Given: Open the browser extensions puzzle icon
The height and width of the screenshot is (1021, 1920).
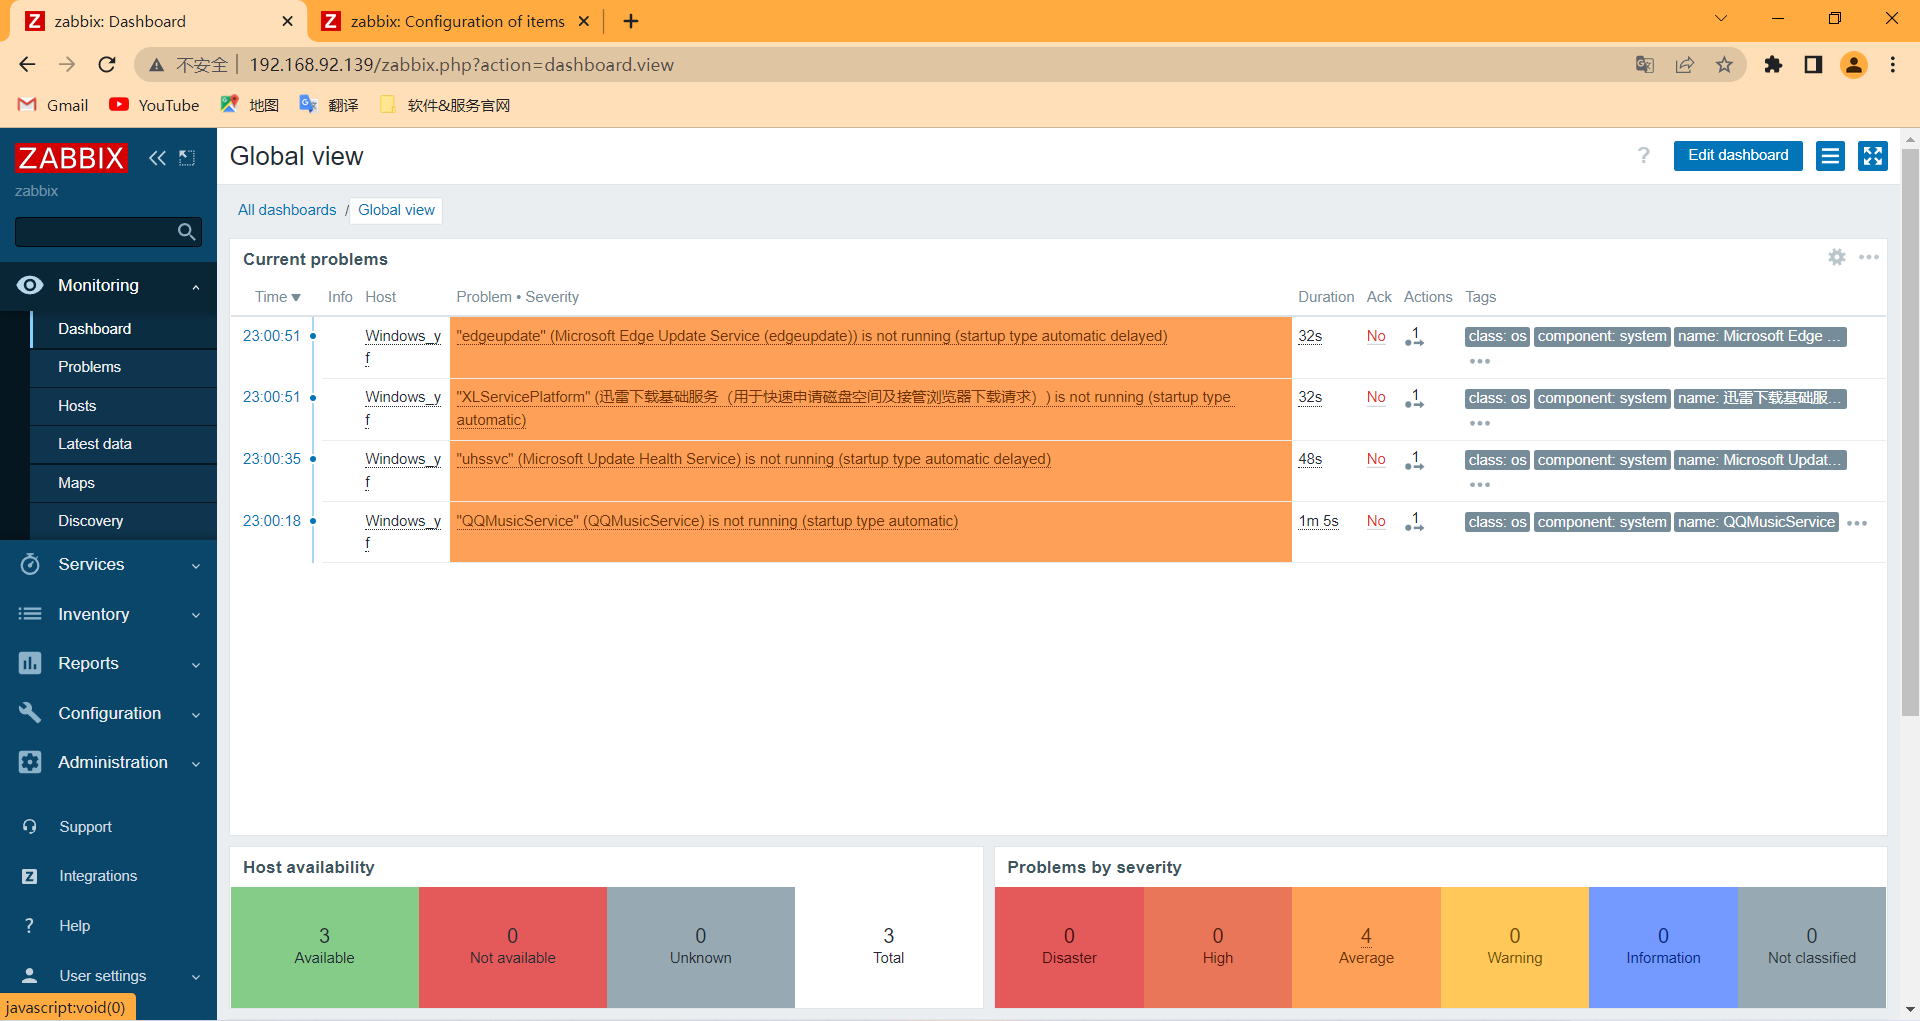Looking at the screenshot, I should [x=1773, y=65].
